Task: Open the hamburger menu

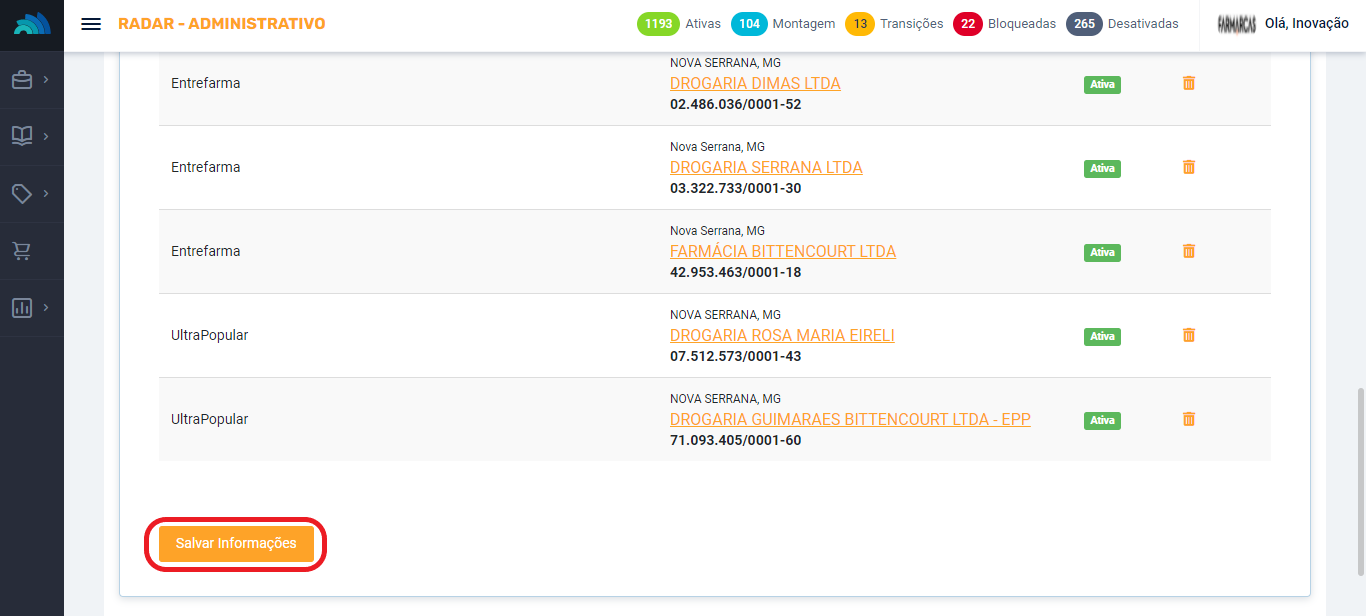Action: point(91,24)
